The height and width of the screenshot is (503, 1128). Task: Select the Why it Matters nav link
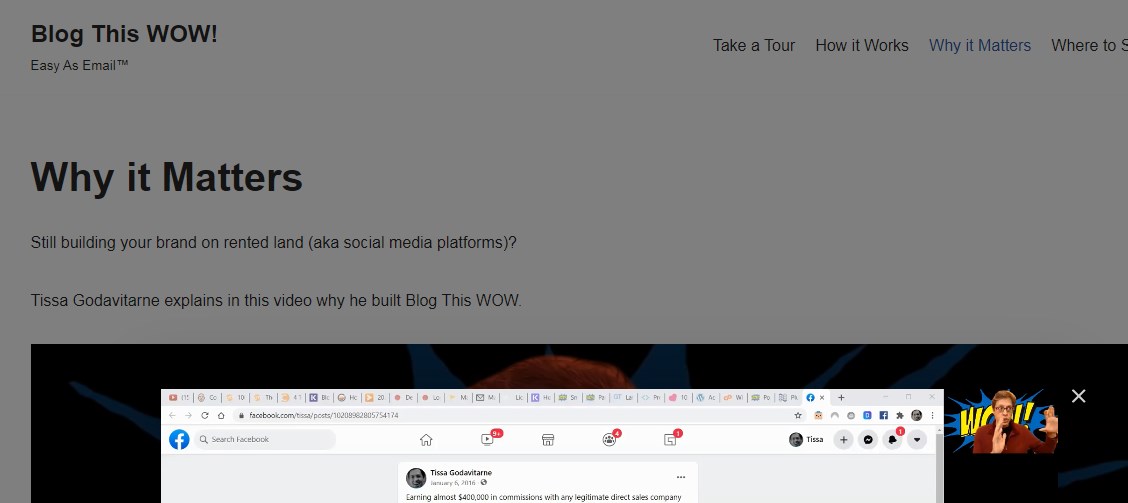coord(980,45)
